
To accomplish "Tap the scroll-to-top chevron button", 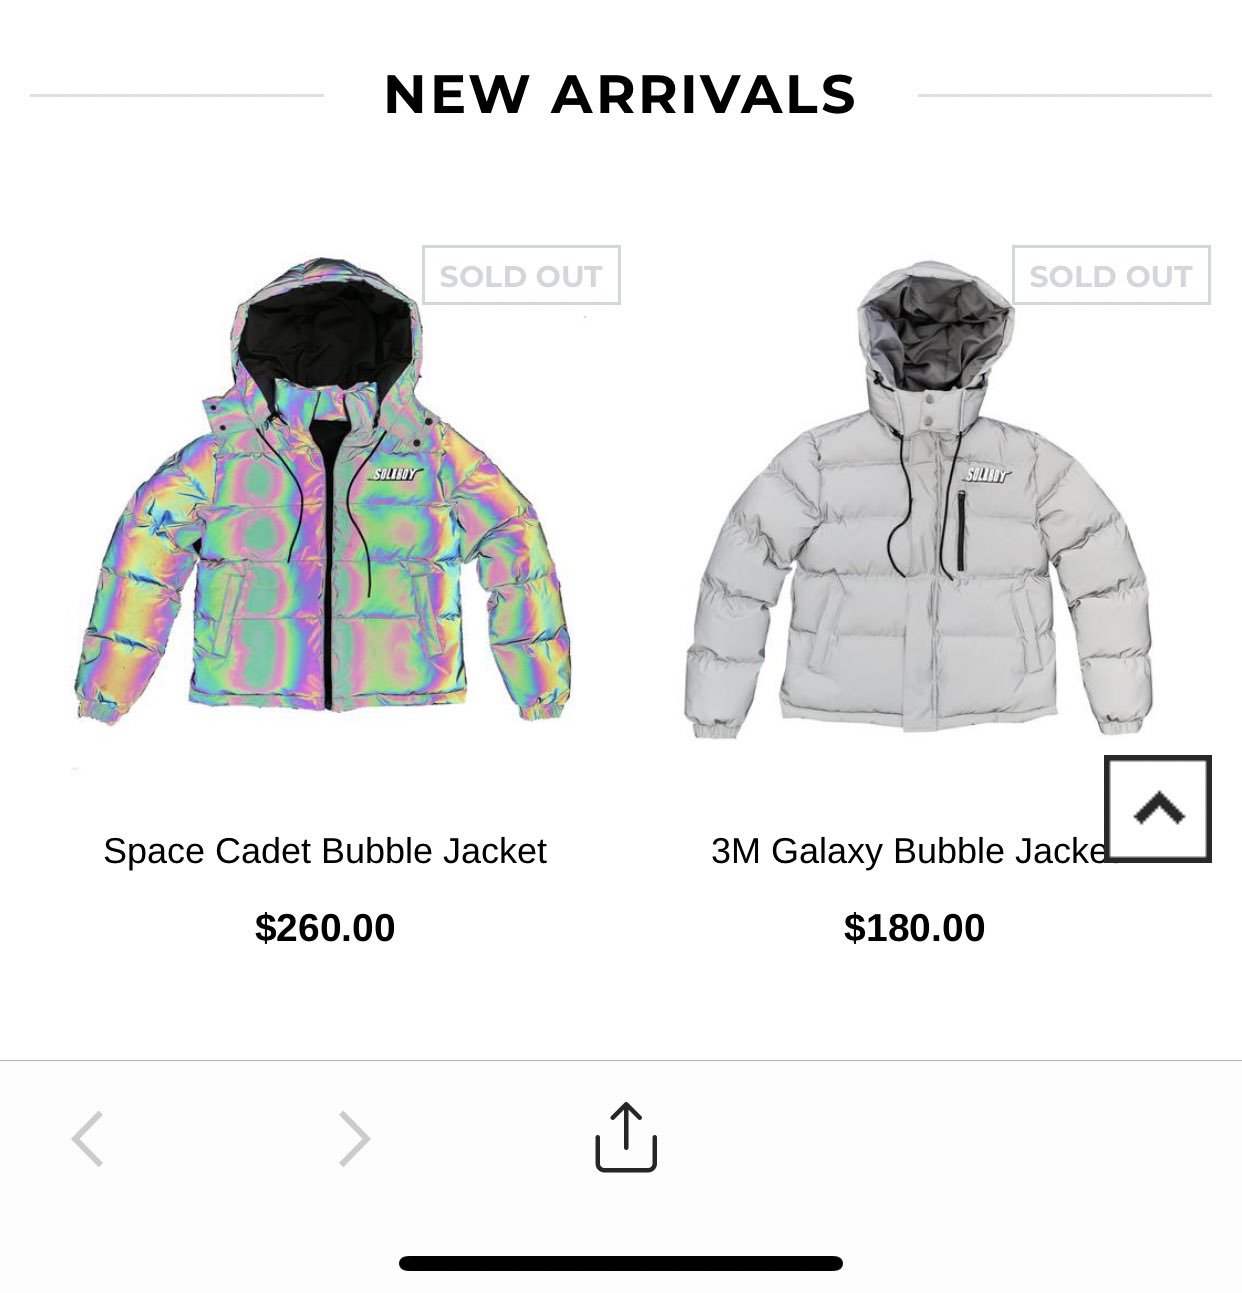I will [1157, 808].
